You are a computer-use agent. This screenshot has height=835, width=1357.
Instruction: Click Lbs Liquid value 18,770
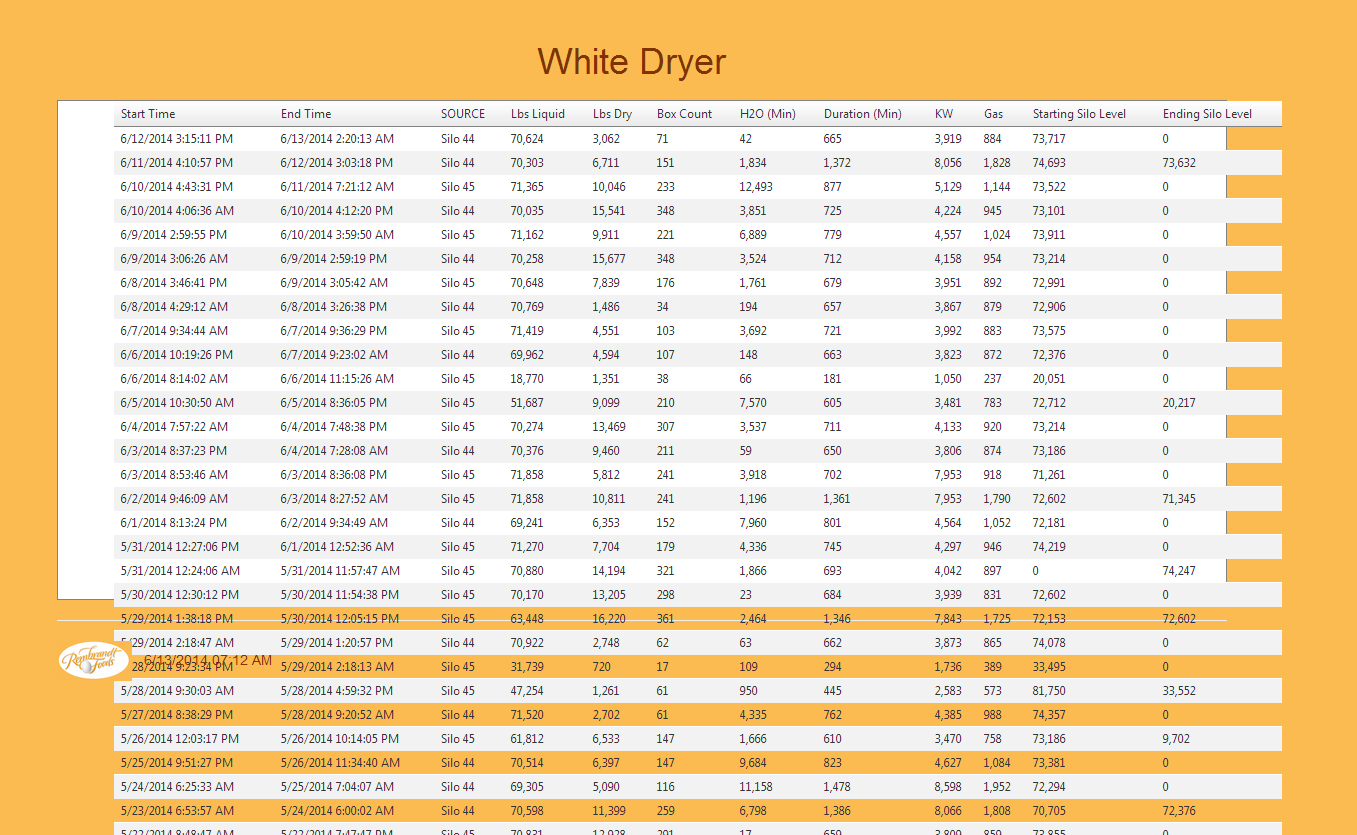[x=527, y=379]
